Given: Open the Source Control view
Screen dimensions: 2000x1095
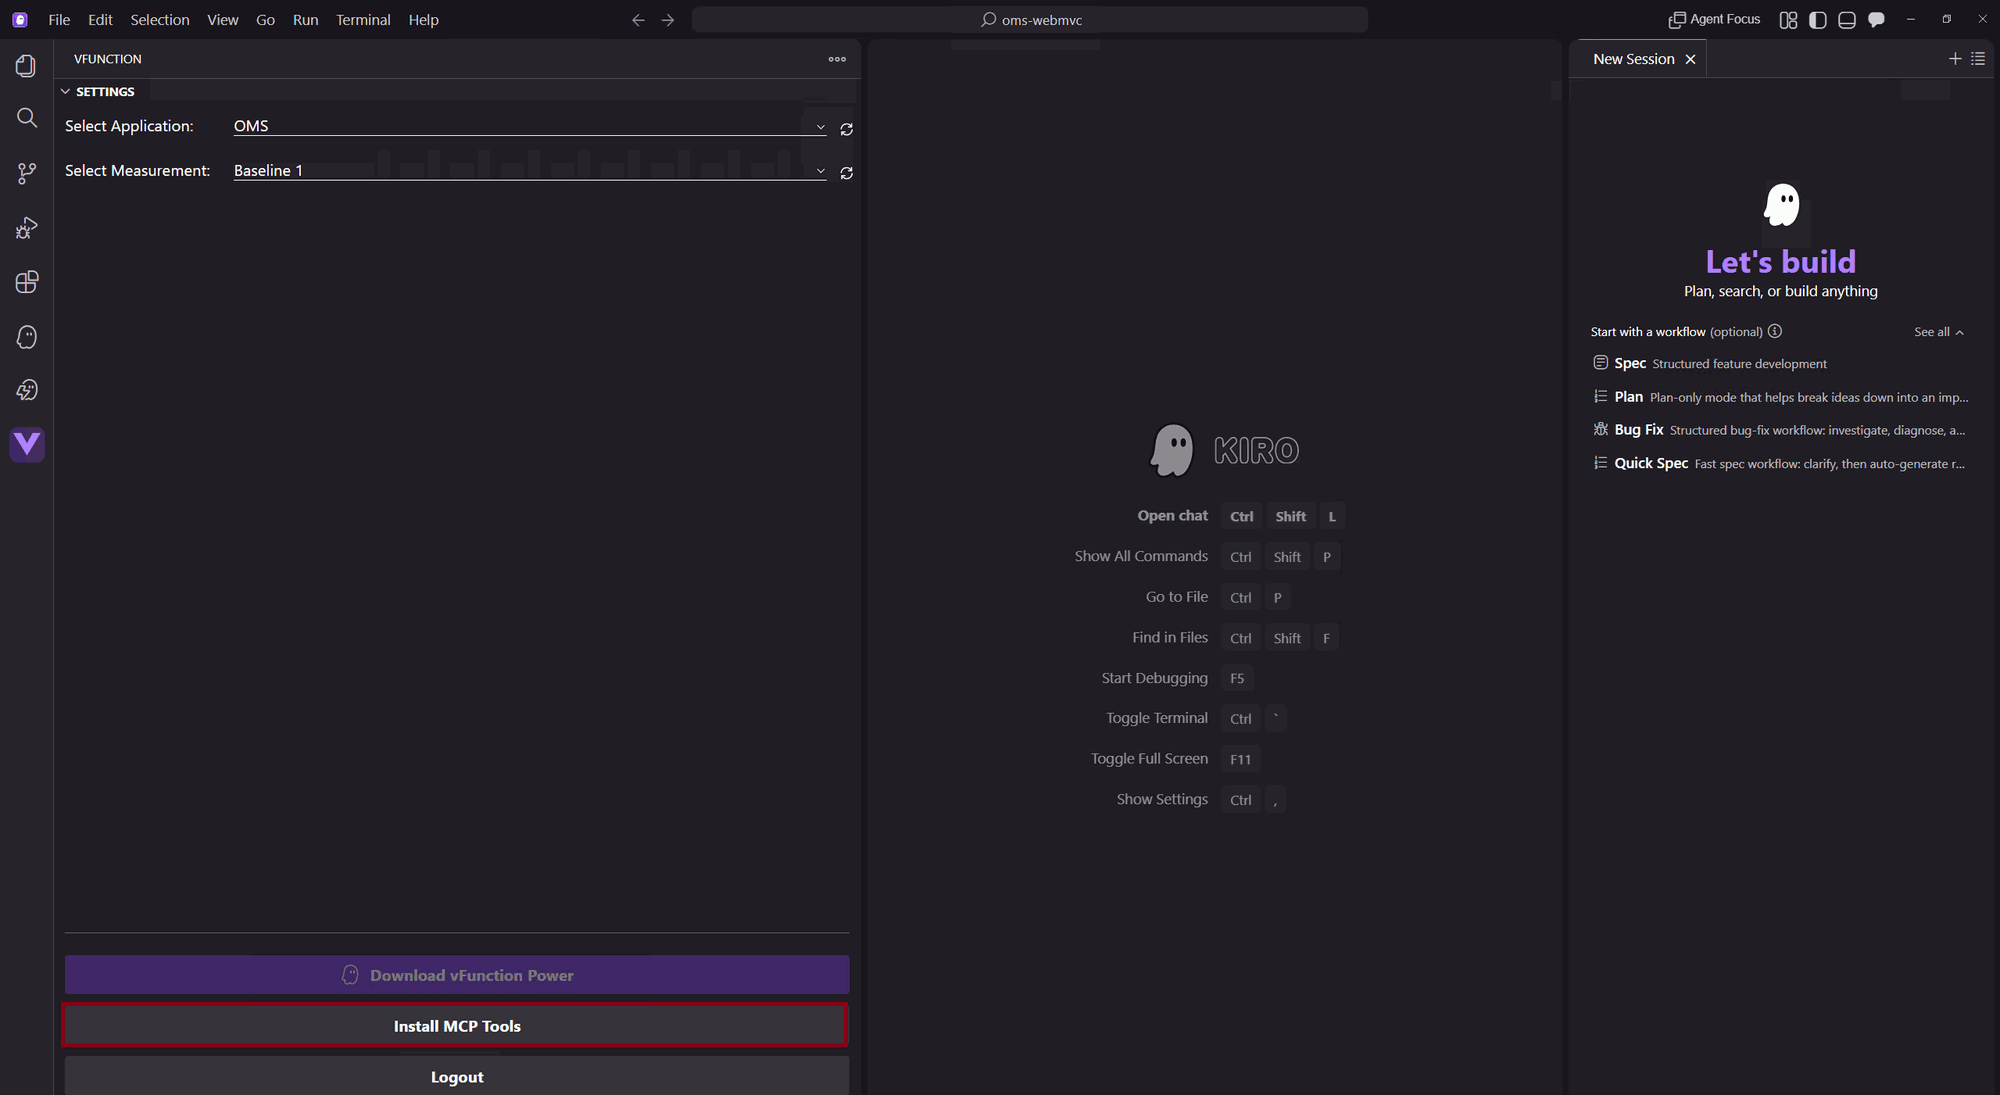Looking at the screenshot, I should tap(27, 173).
